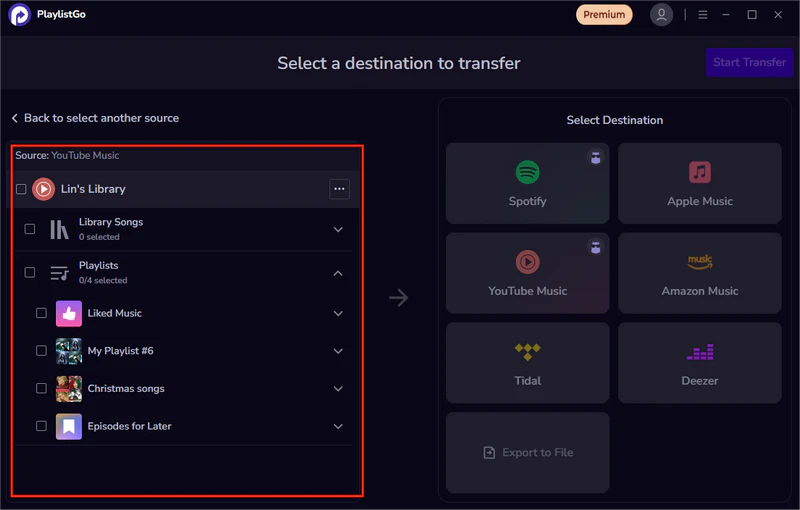
Task: Choose YouTube Music destination card
Action: [528, 273]
